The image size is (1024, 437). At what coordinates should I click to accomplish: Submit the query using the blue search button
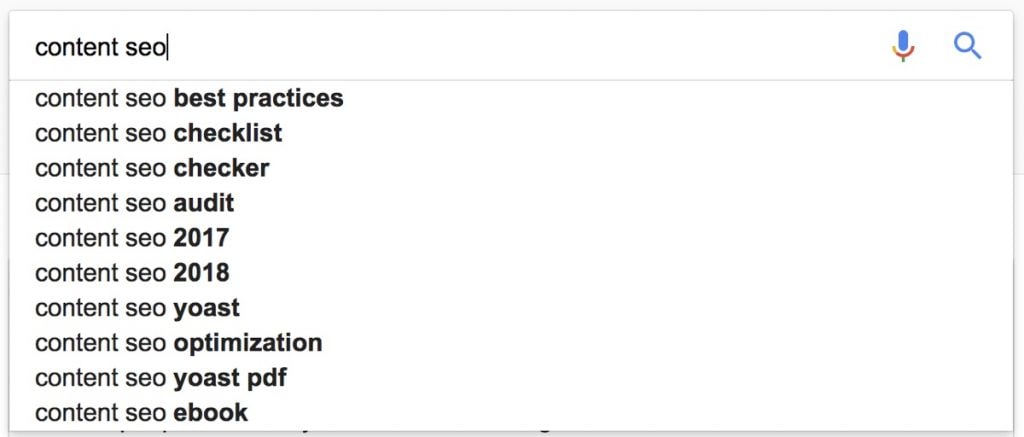click(967, 46)
